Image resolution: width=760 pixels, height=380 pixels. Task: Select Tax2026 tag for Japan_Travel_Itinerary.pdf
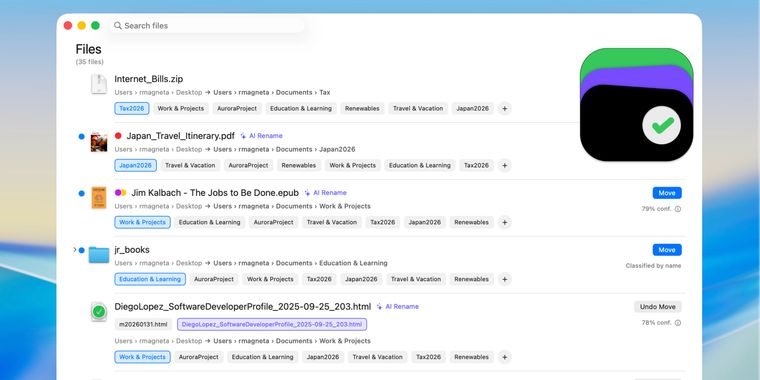point(476,165)
